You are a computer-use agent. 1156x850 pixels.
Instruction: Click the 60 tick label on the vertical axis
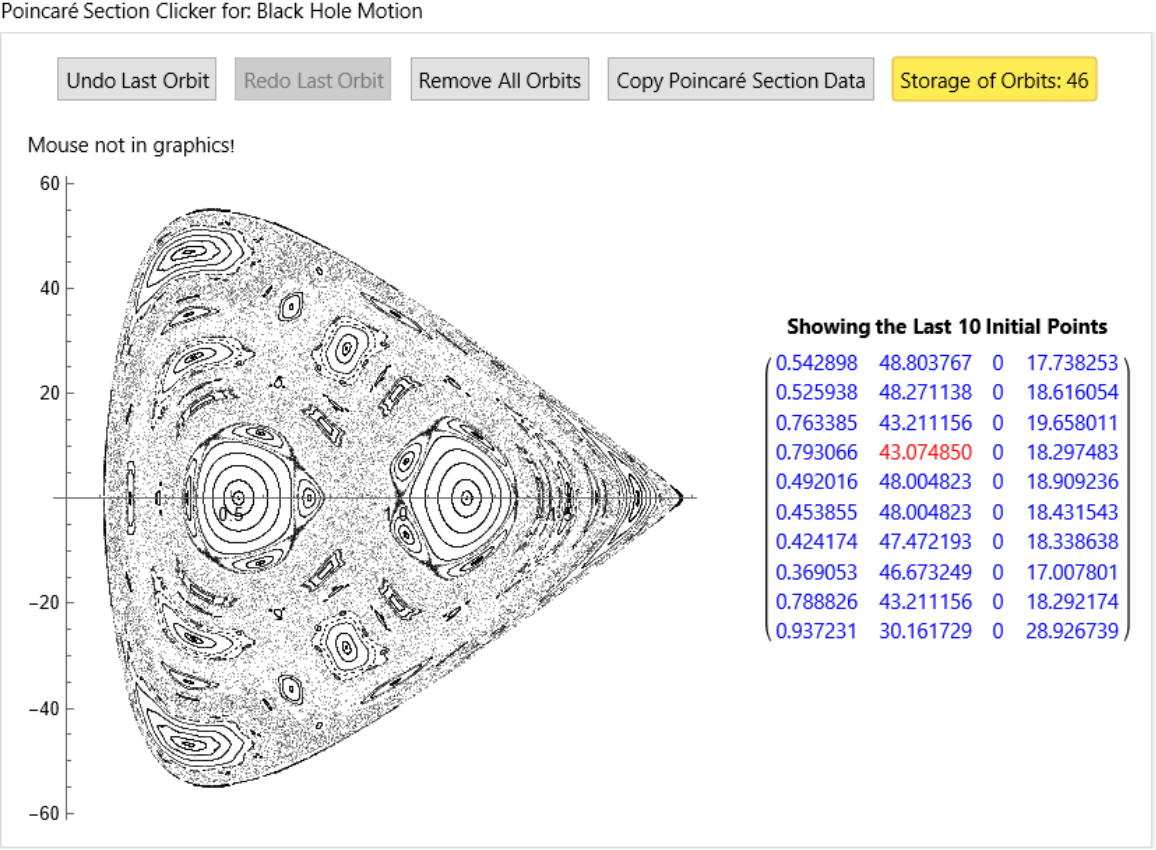point(50,184)
